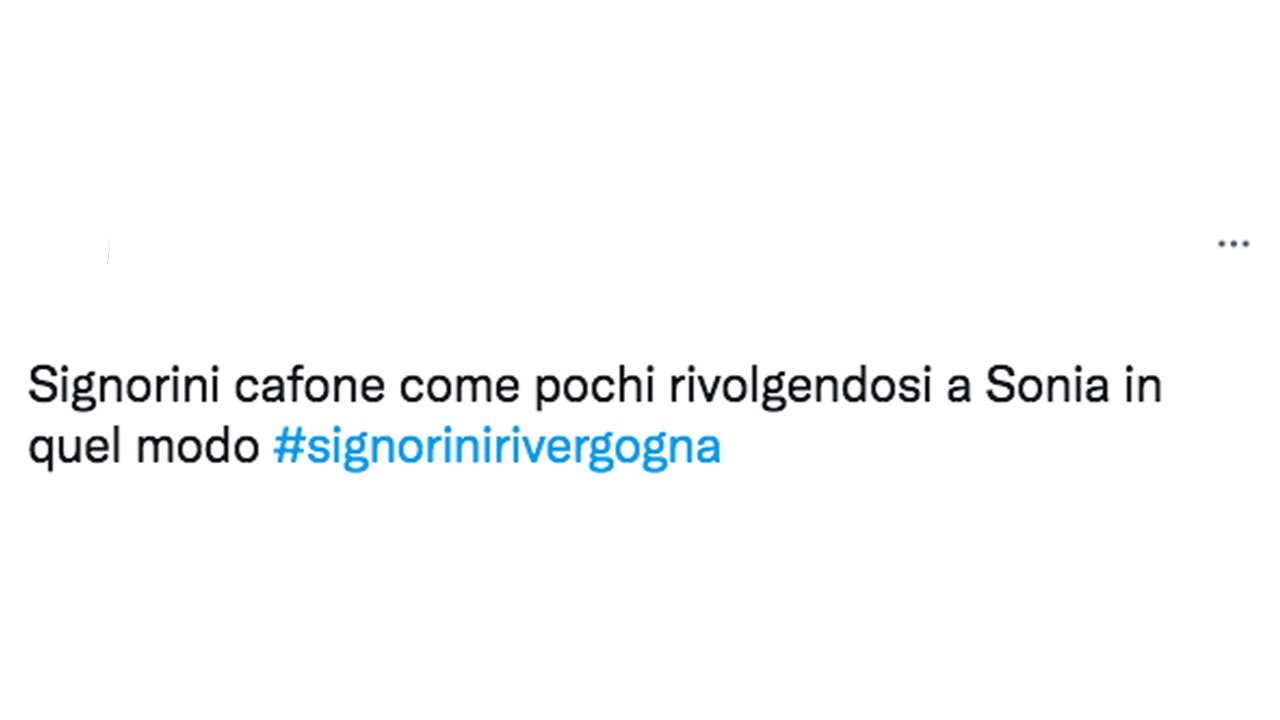Click the thin vertical mark near hidden avatar
The image size is (1280, 720).
point(108,251)
